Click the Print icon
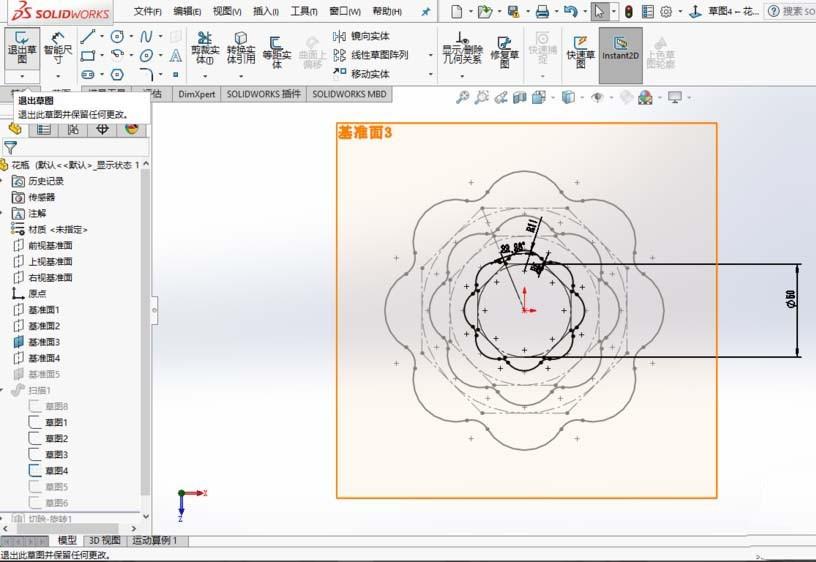816x562 pixels. click(x=542, y=11)
